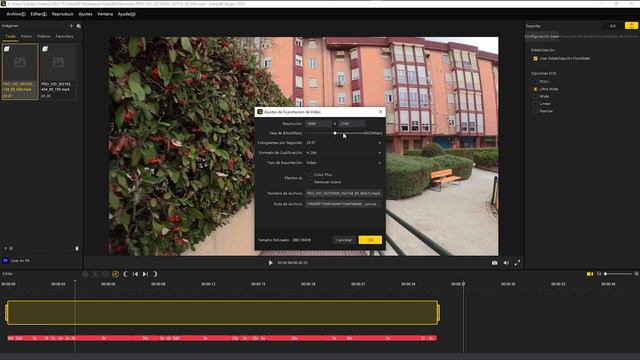Play the preview video
Screen dimensions: 640x360
(270, 263)
